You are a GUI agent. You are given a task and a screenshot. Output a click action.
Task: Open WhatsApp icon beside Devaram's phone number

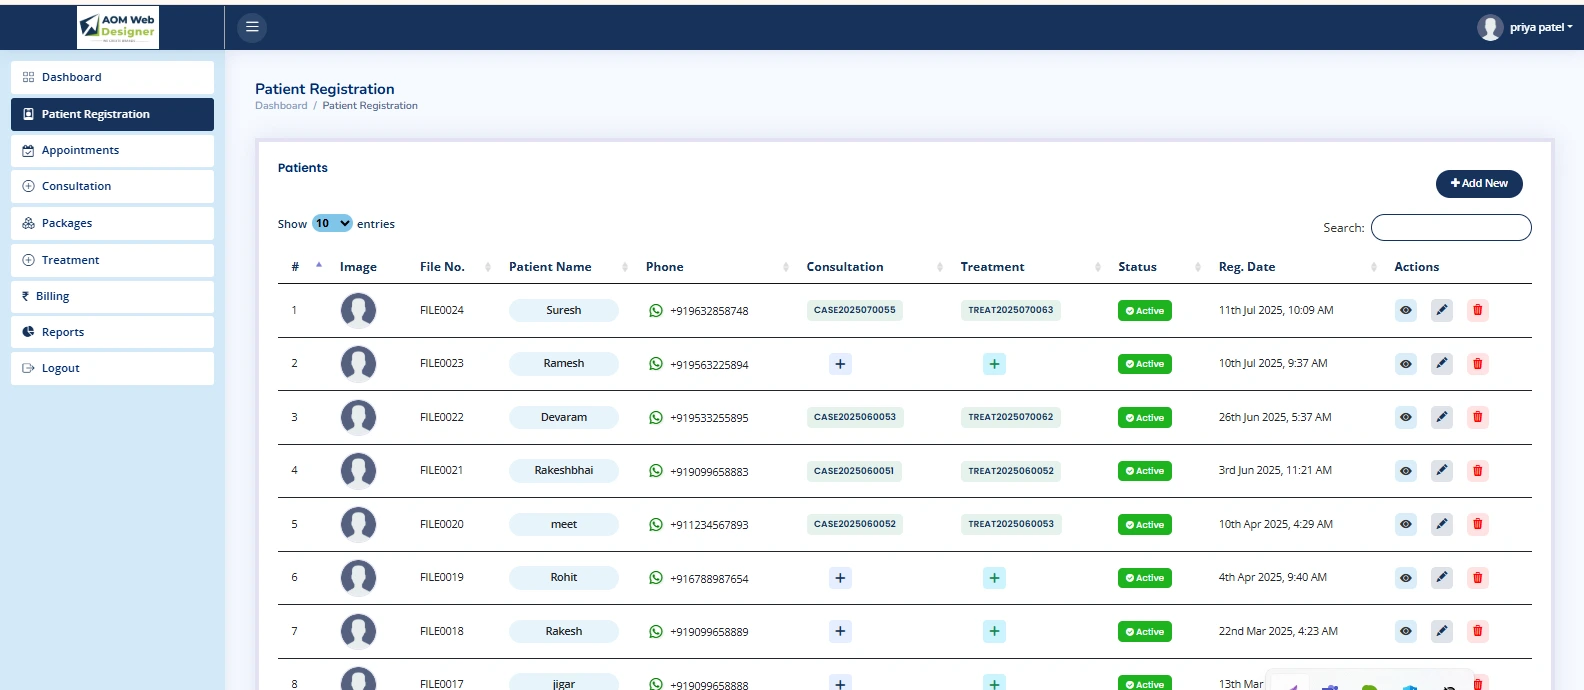(656, 418)
